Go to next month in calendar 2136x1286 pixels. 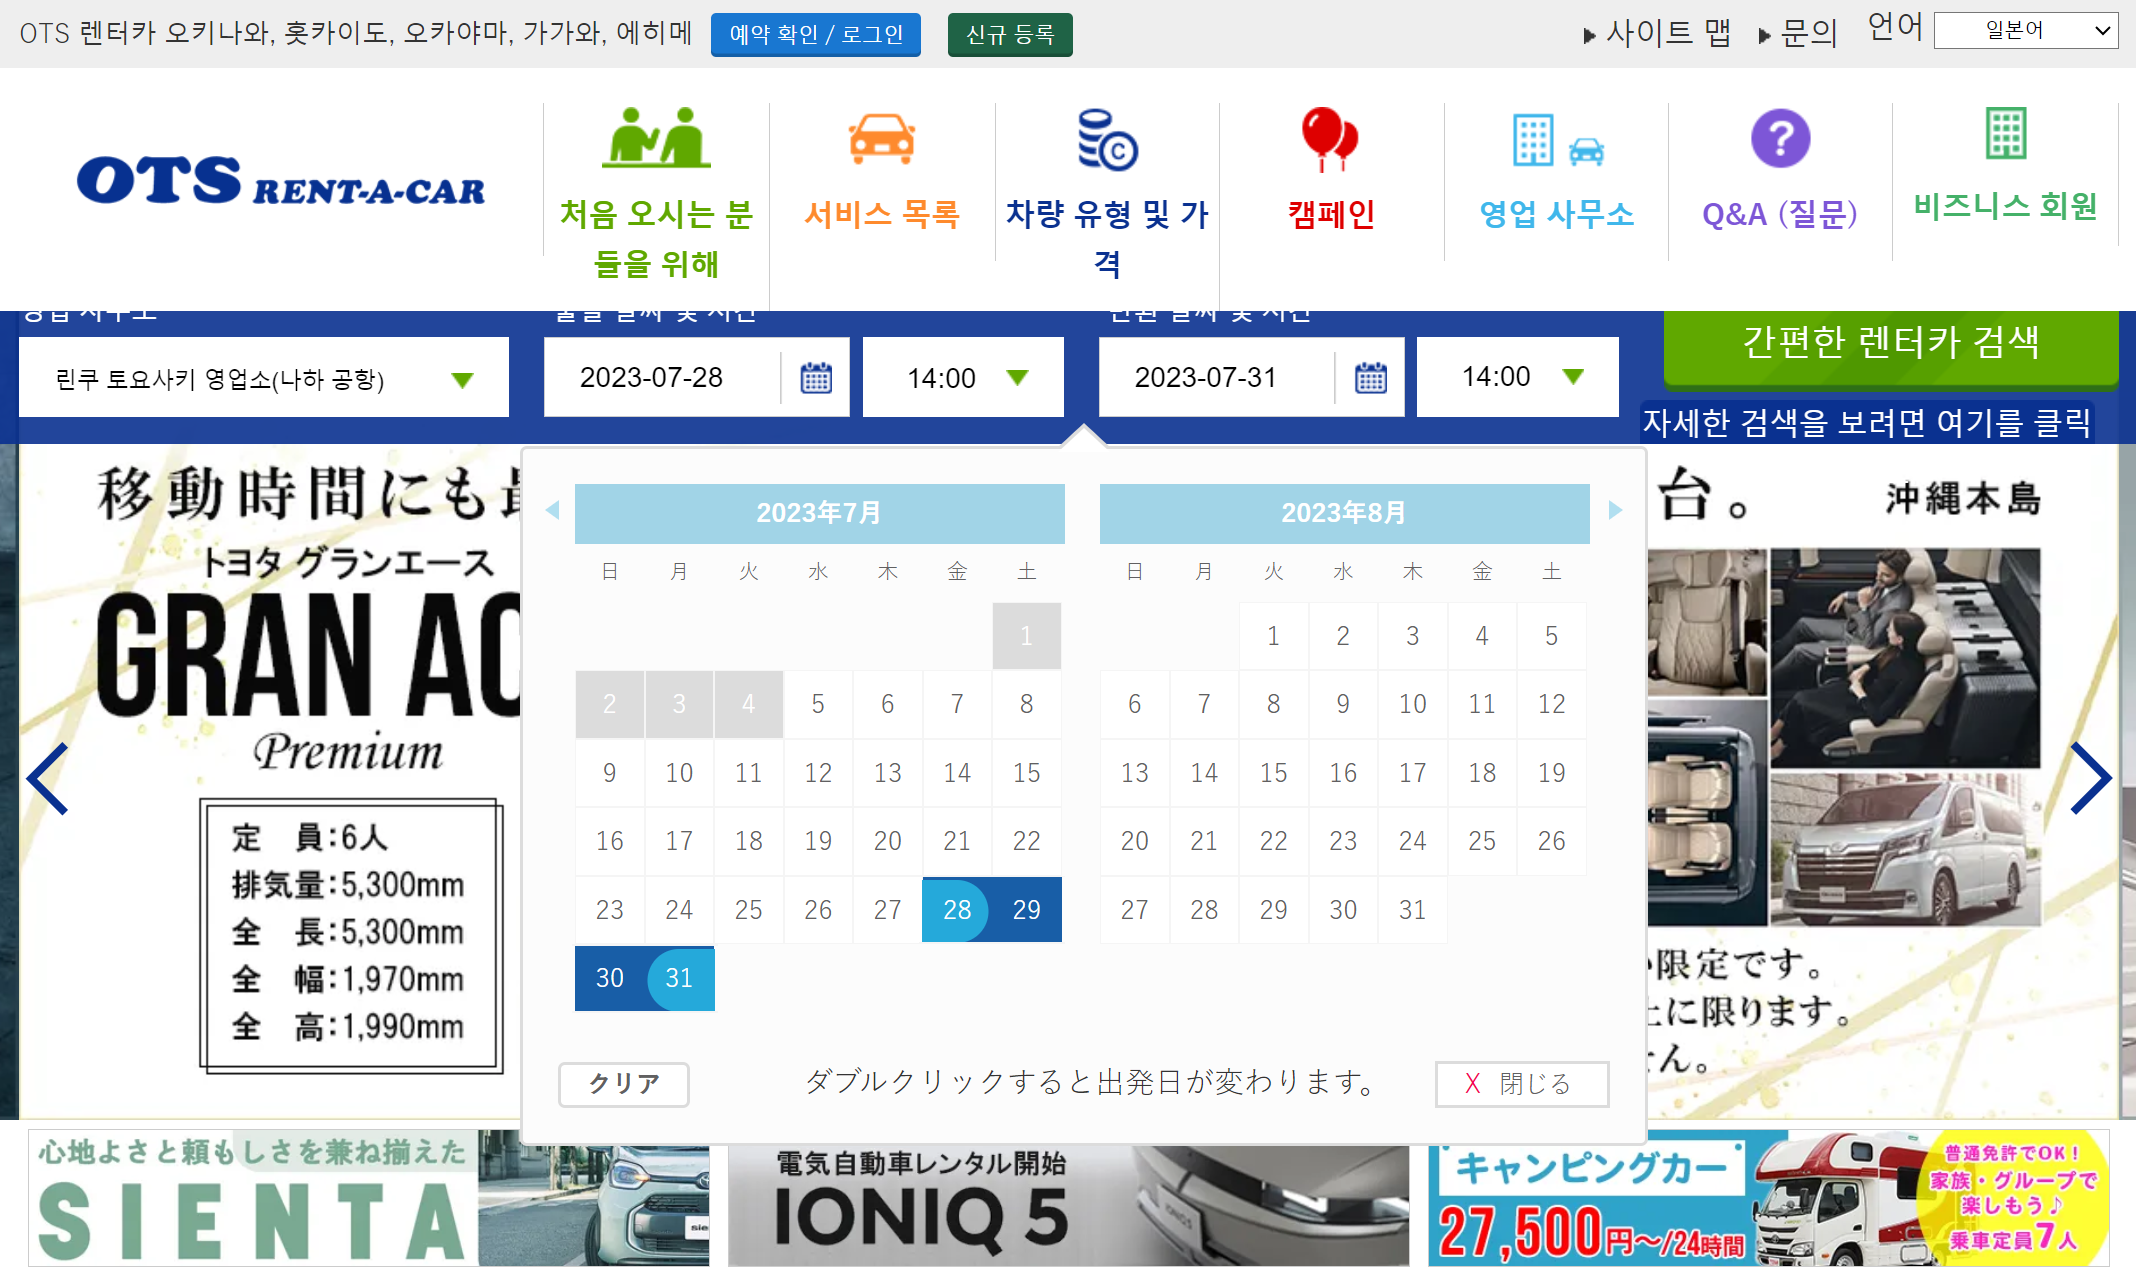click(x=1614, y=510)
